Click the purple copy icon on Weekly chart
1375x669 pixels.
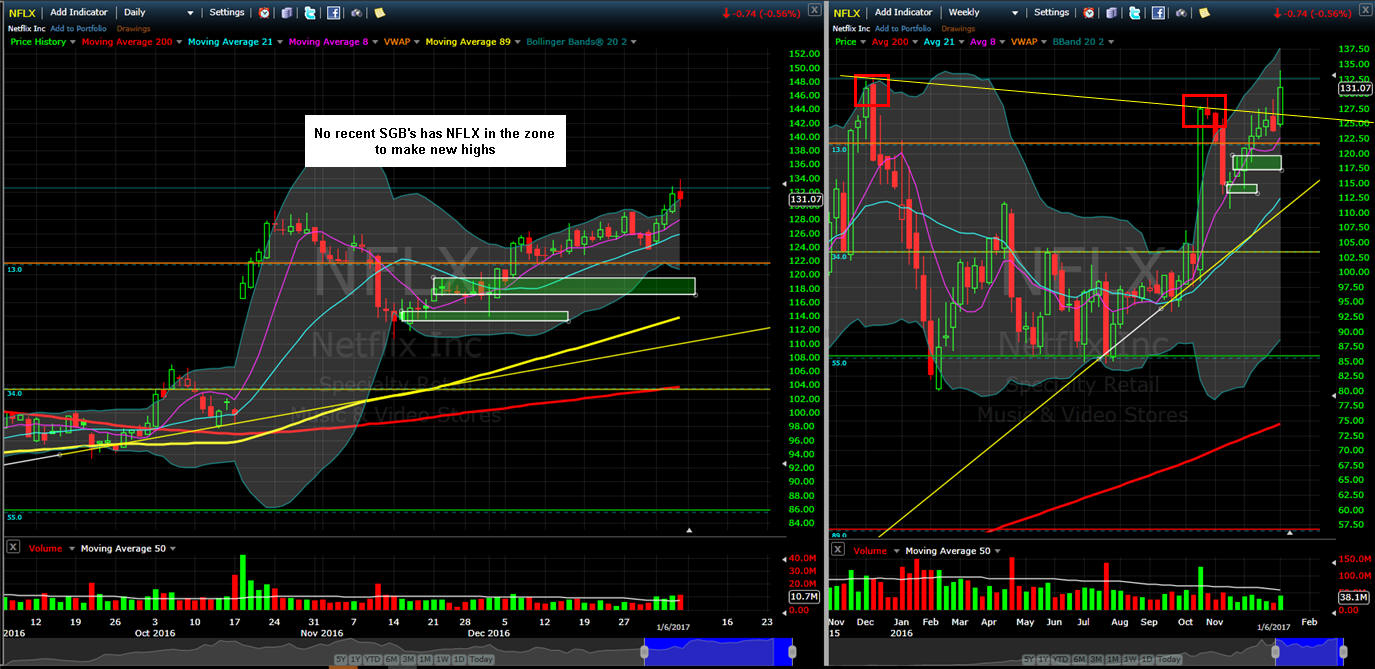tap(1111, 13)
